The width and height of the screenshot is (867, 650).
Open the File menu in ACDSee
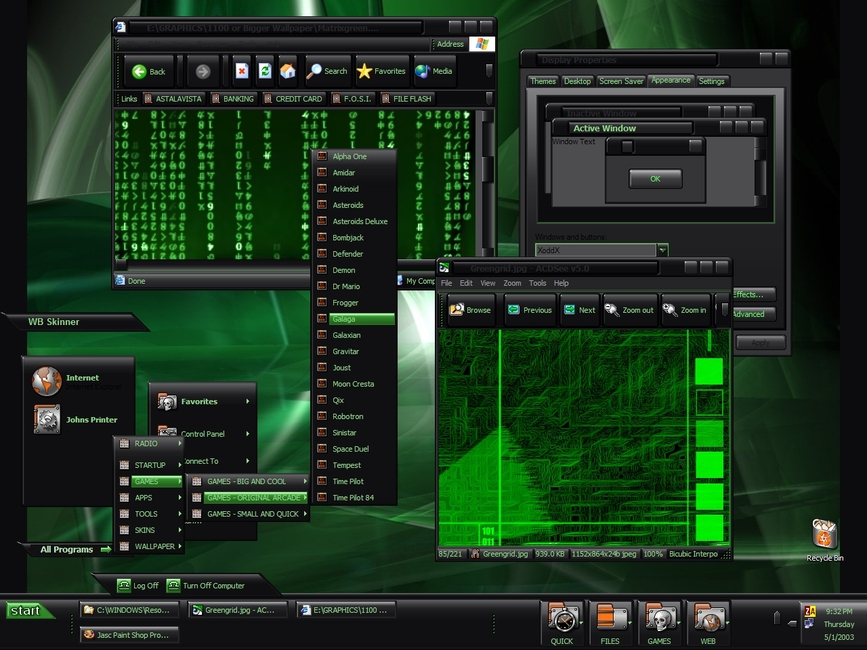pyautogui.click(x=446, y=283)
